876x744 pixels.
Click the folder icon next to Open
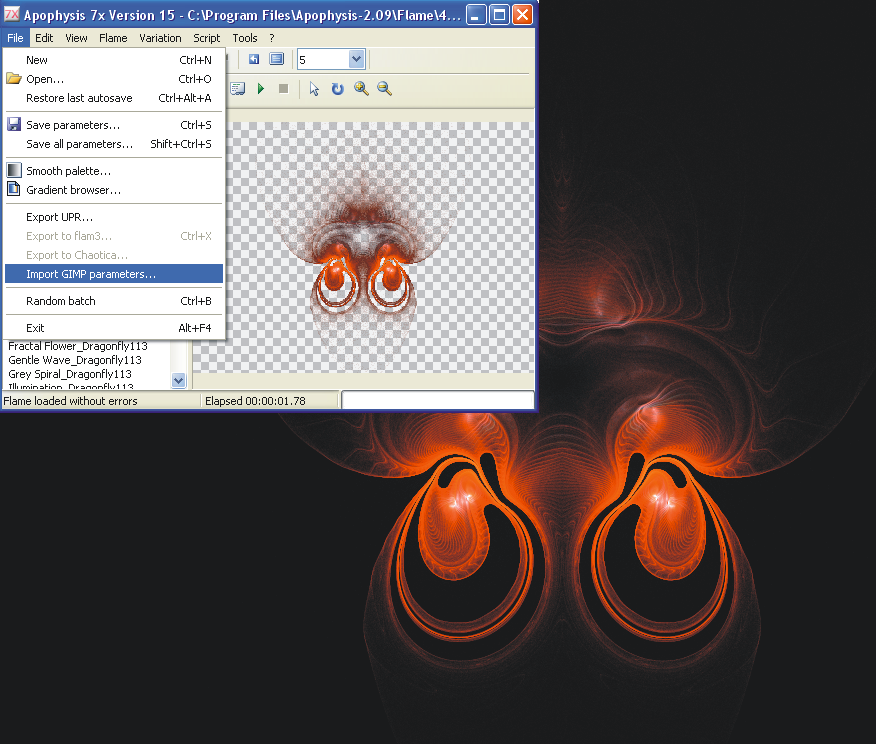[x=14, y=79]
